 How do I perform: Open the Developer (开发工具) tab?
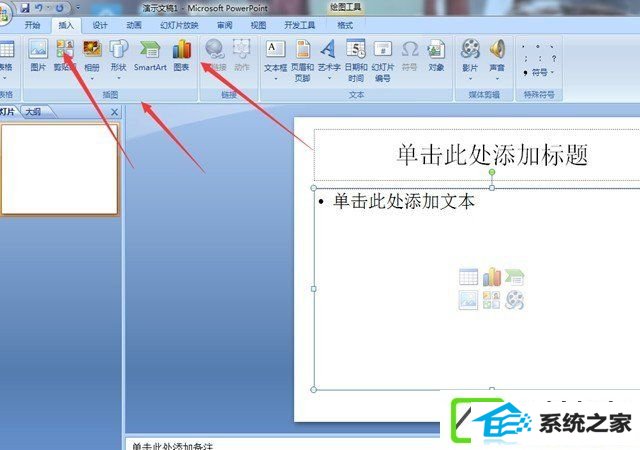(x=299, y=25)
